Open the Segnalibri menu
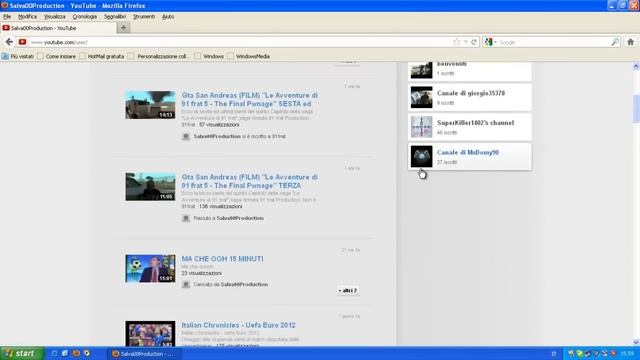Image resolution: width=640 pixels, height=360 pixels. click(115, 17)
